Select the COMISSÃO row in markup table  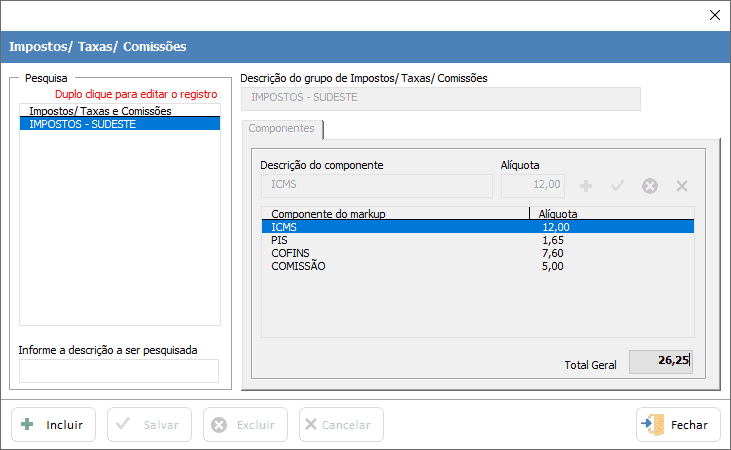point(477,266)
